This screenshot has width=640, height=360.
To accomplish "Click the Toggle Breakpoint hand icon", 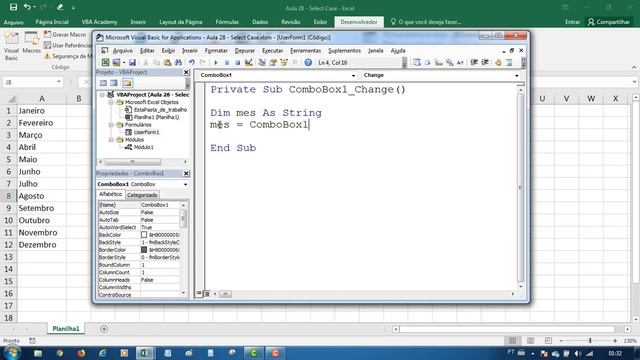I will point(498,62).
